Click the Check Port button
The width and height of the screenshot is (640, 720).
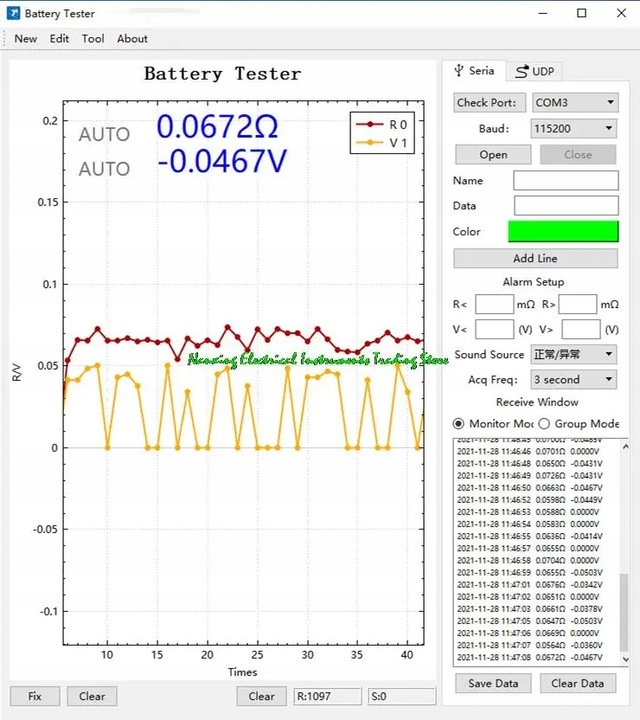[x=489, y=102]
